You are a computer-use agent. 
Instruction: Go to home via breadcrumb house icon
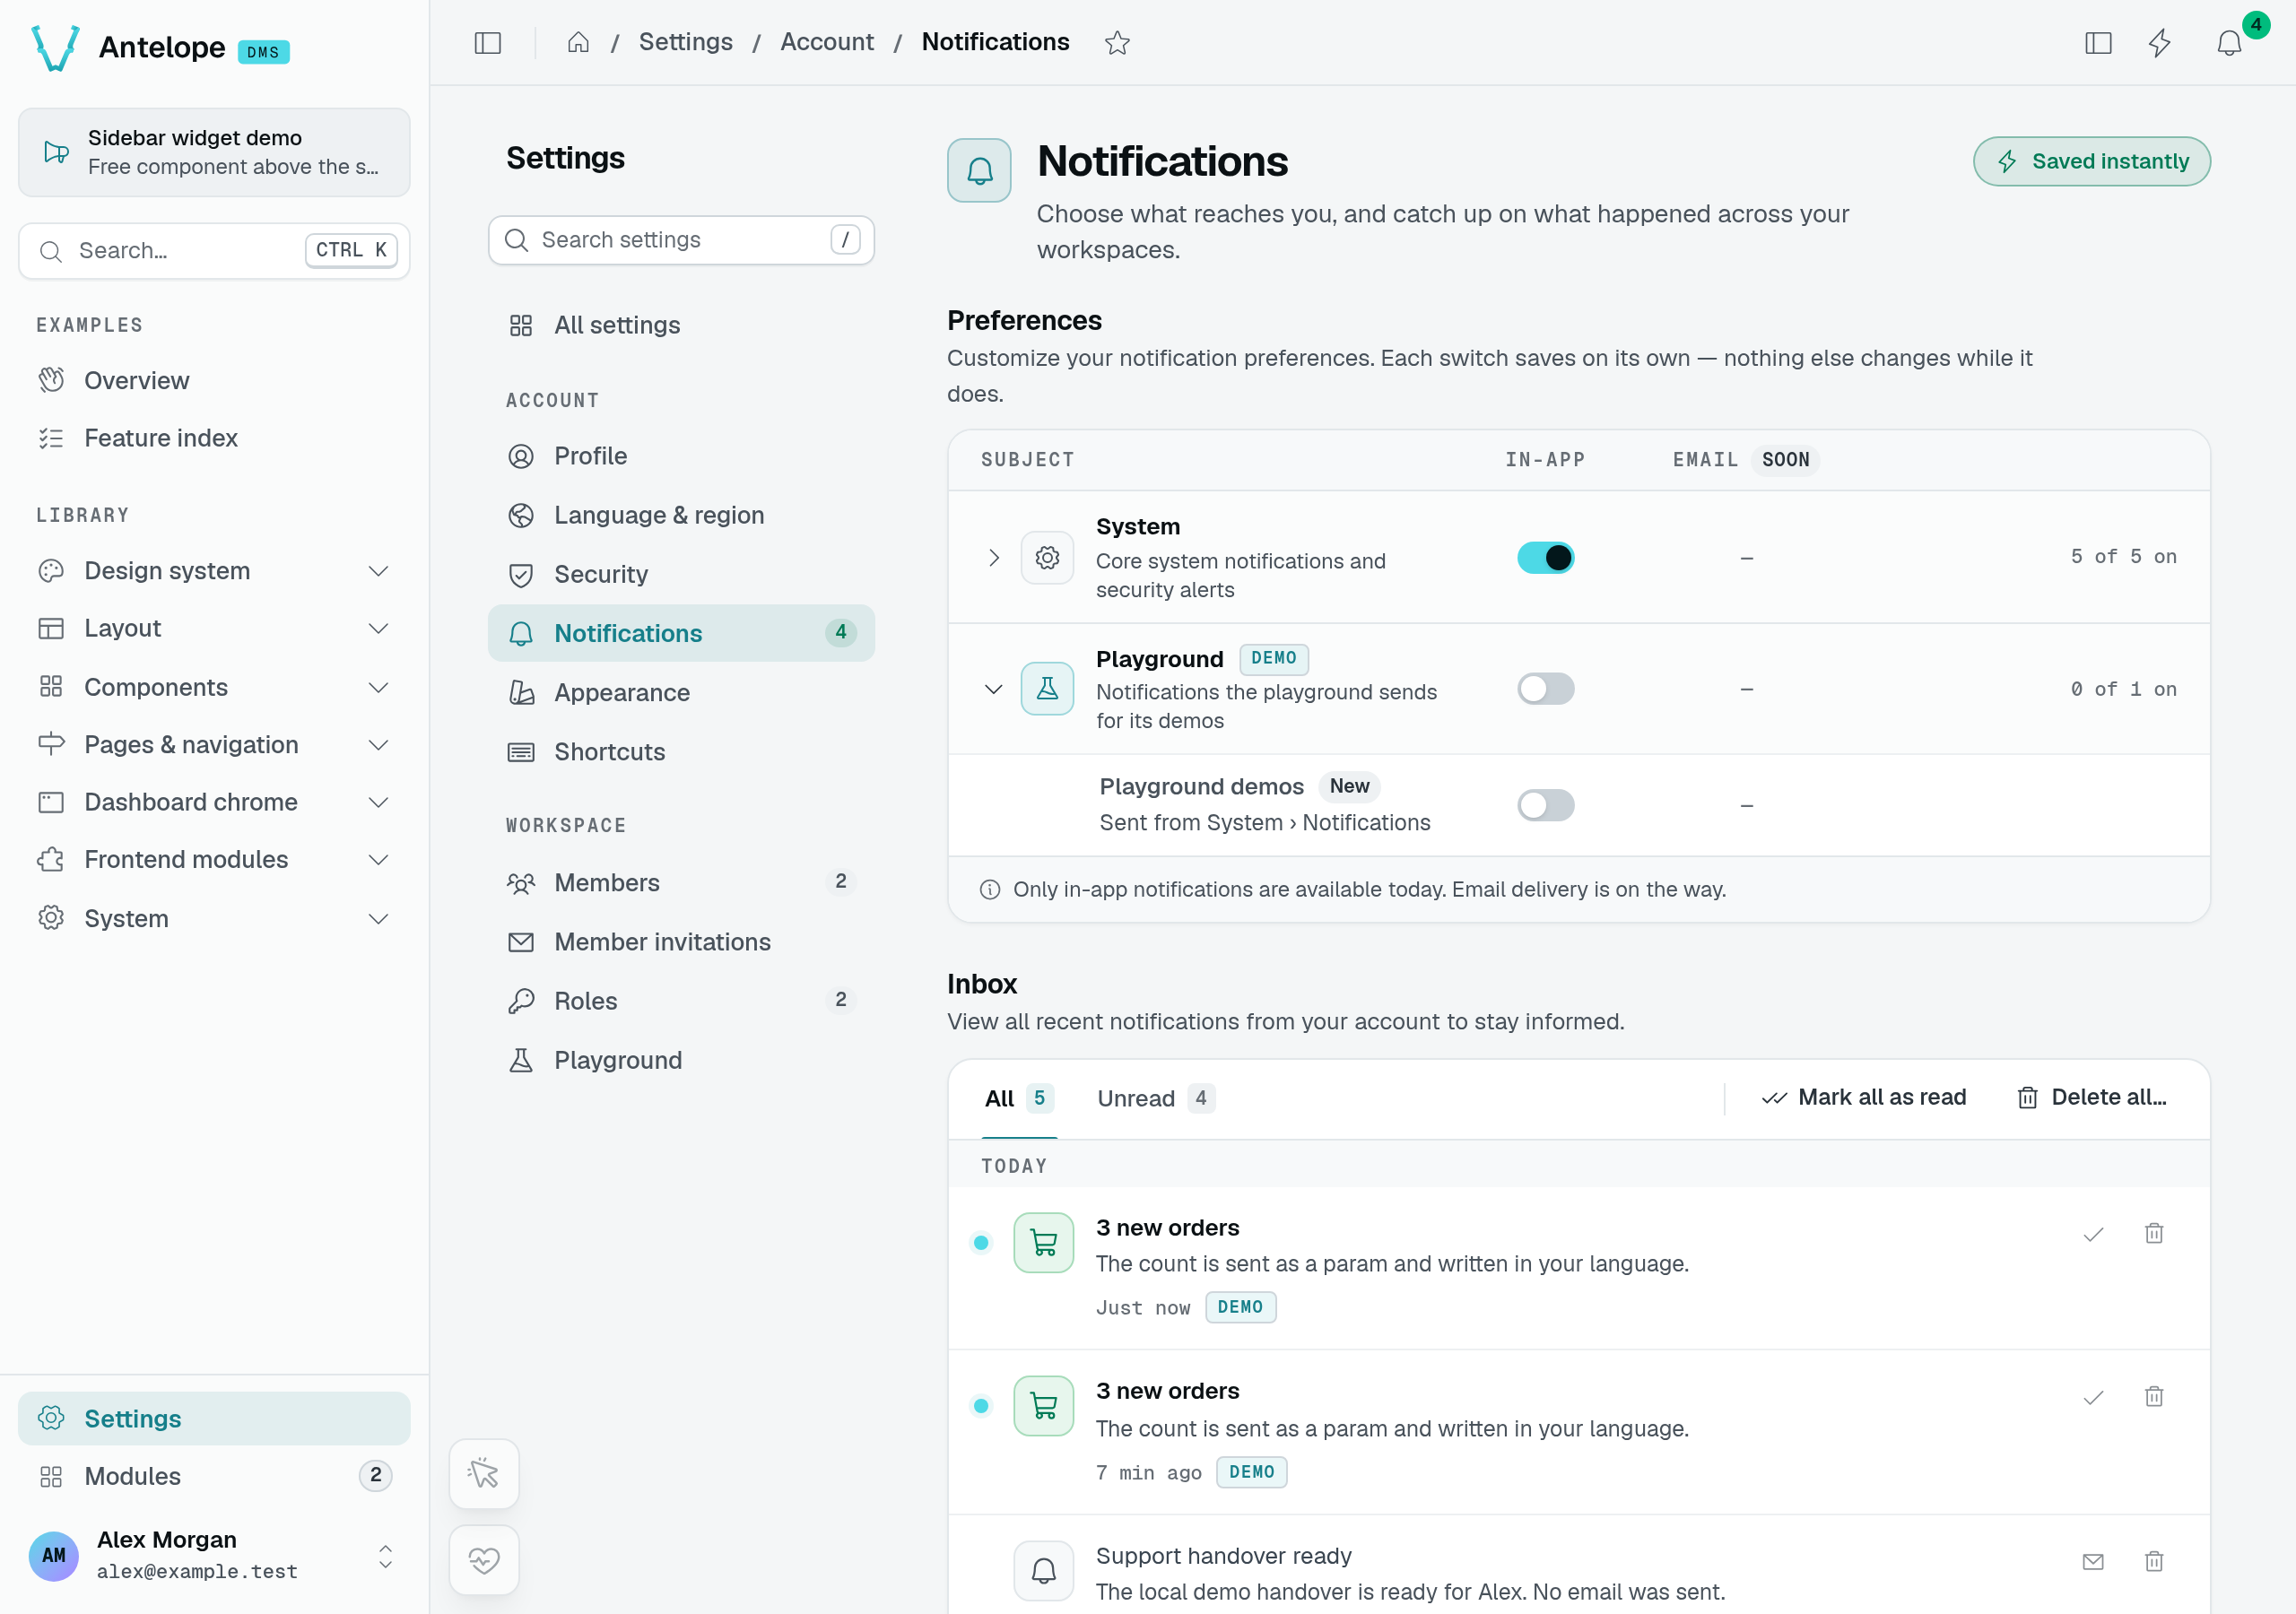pyautogui.click(x=578, y=43)
